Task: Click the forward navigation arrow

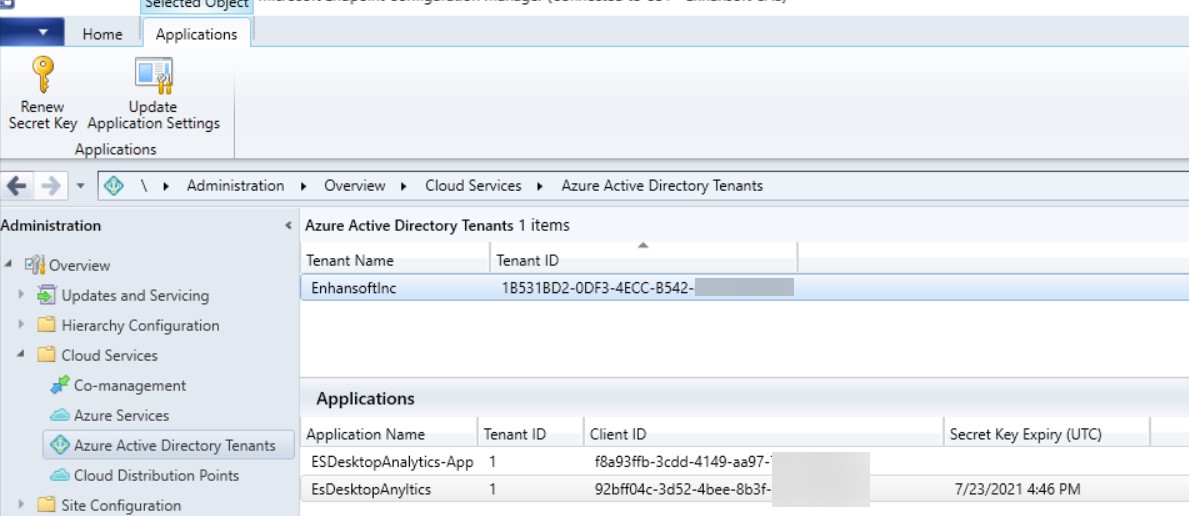Action: [49, 186]
